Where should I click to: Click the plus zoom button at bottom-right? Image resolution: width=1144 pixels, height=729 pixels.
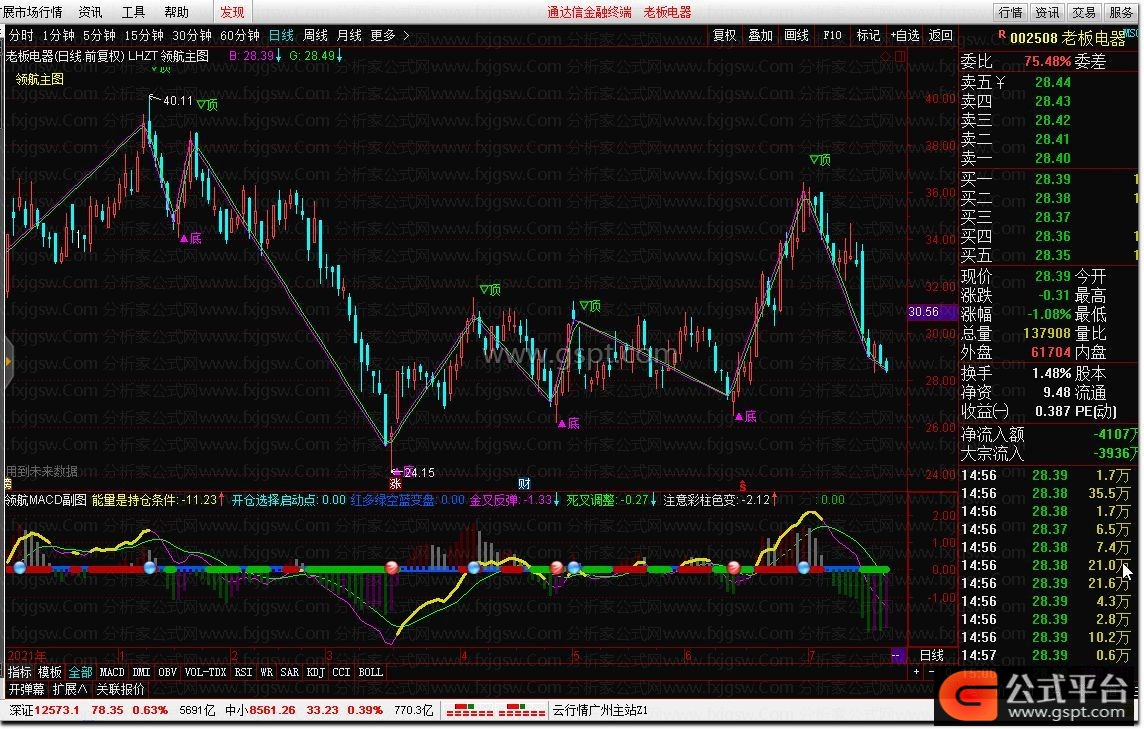[x=916, y=672]
